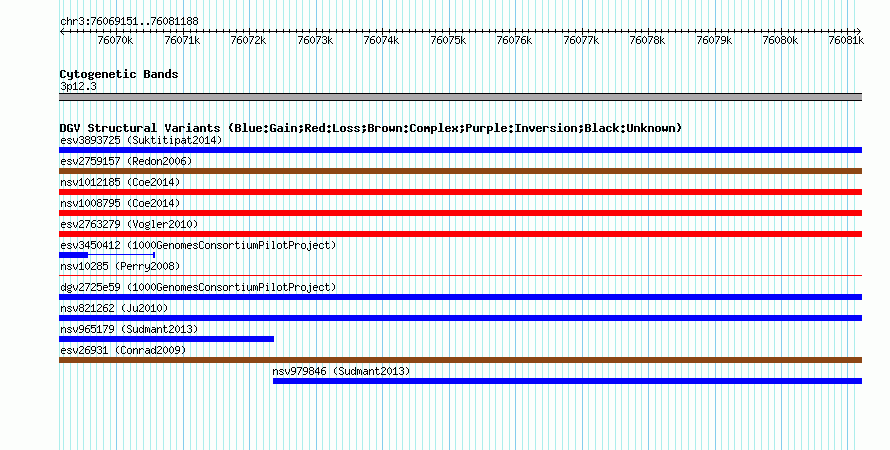Click the 76077k ruler tick label
The image size is (890, 450).
pos(581,40)
